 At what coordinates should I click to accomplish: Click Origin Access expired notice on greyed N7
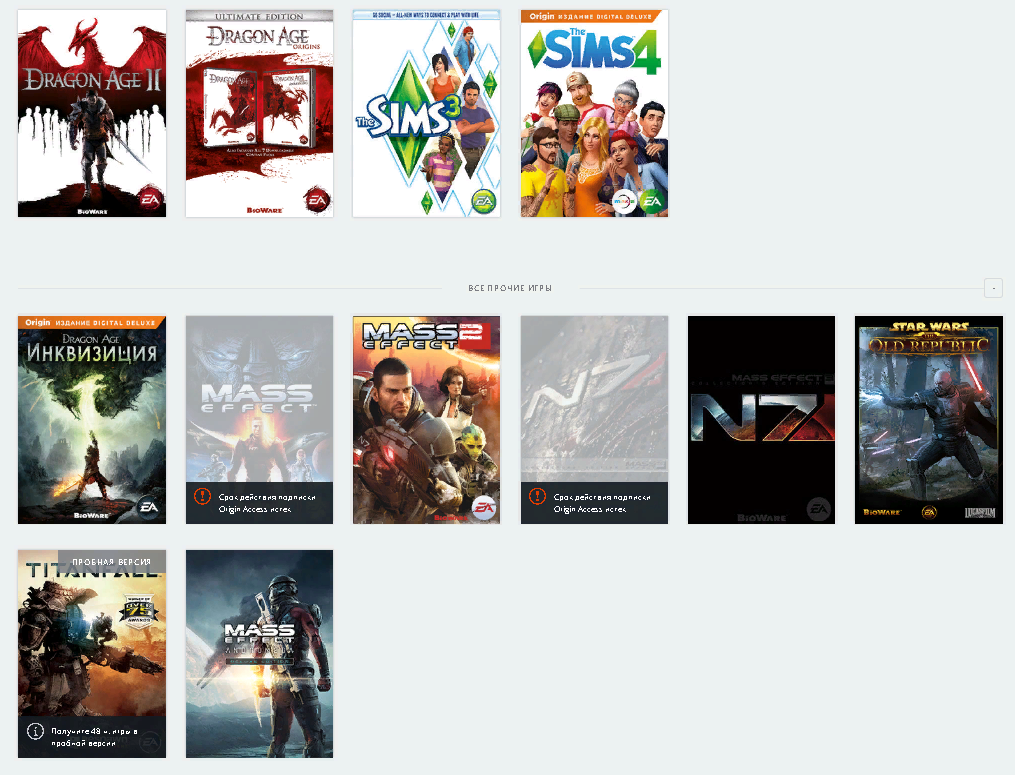[594, 503]
